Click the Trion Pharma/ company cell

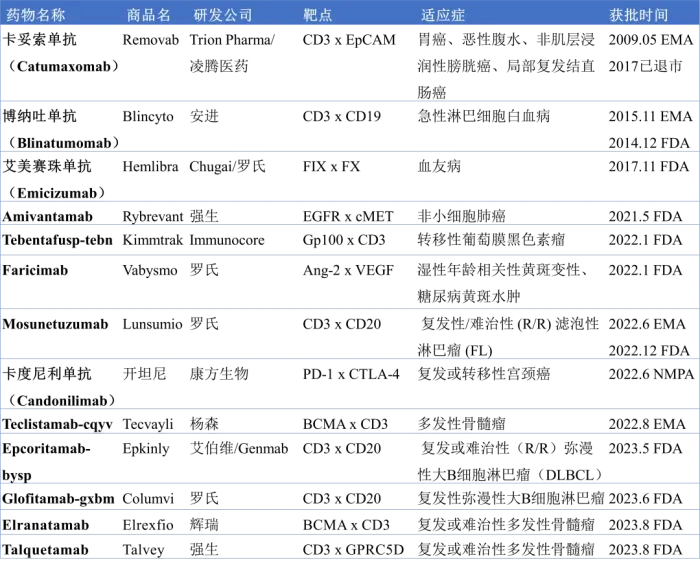click(232, 40)
